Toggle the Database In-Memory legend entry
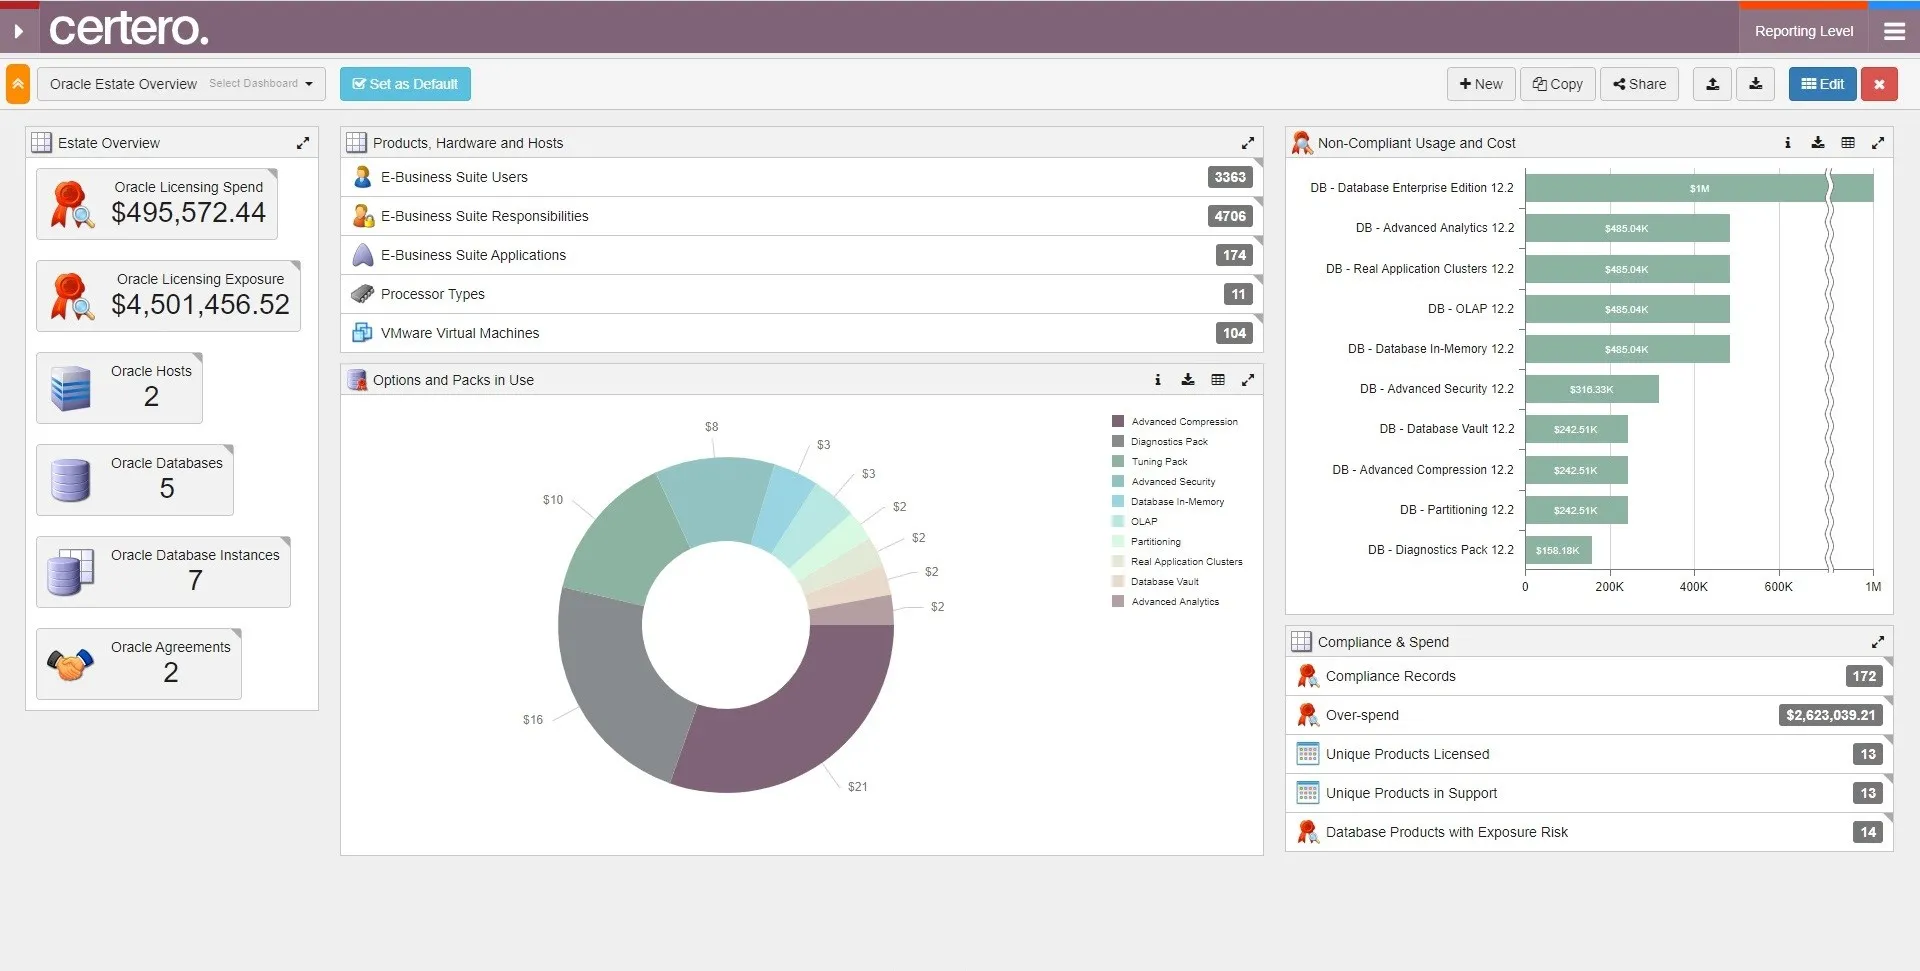This screenshot has height=971, width=1920. [1168, 502]
